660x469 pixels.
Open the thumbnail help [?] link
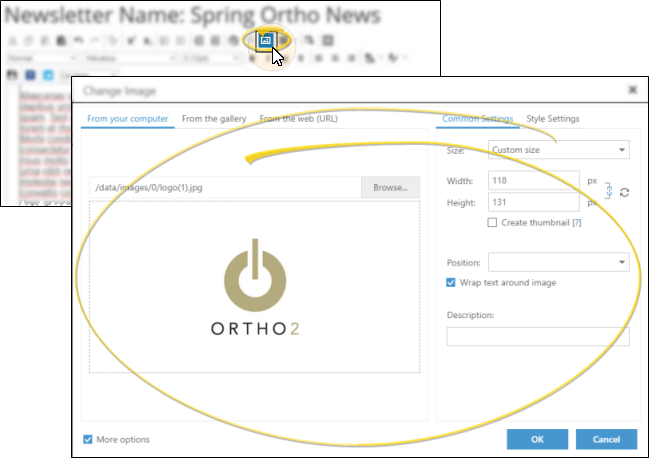tap(576, 223)
